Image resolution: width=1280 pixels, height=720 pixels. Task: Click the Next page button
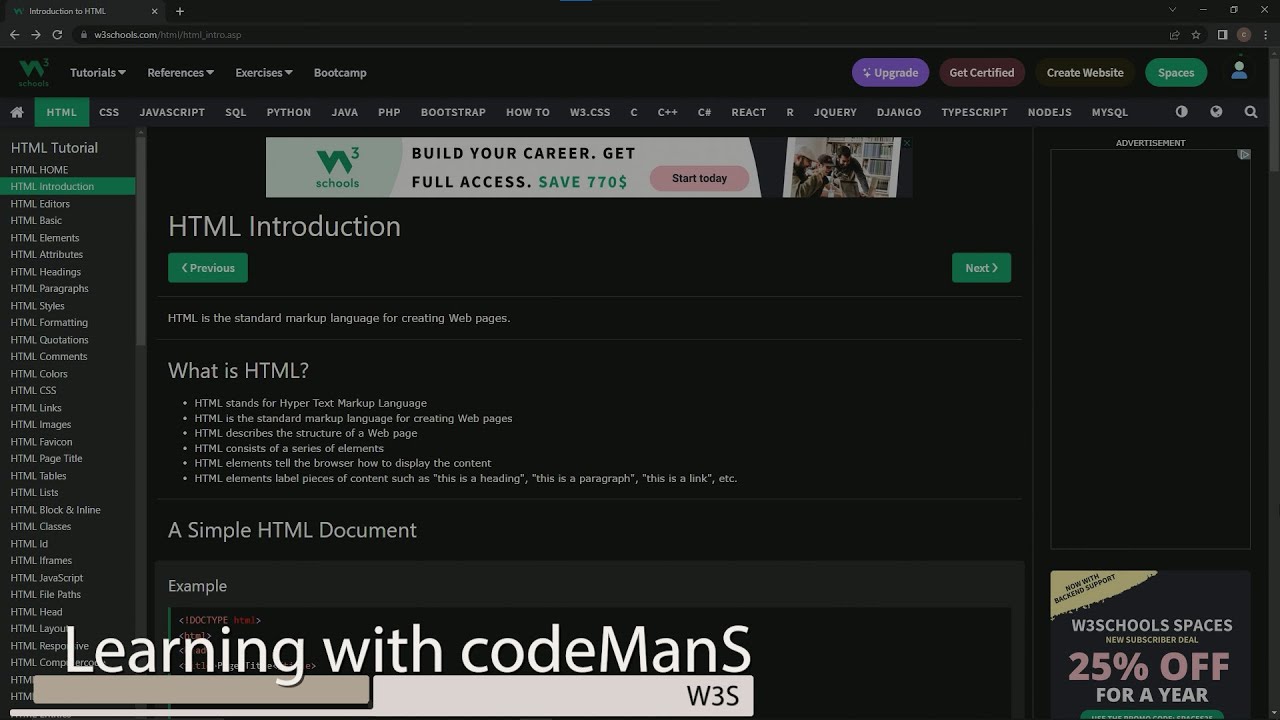pyautogui.click(x=981, y=268)
